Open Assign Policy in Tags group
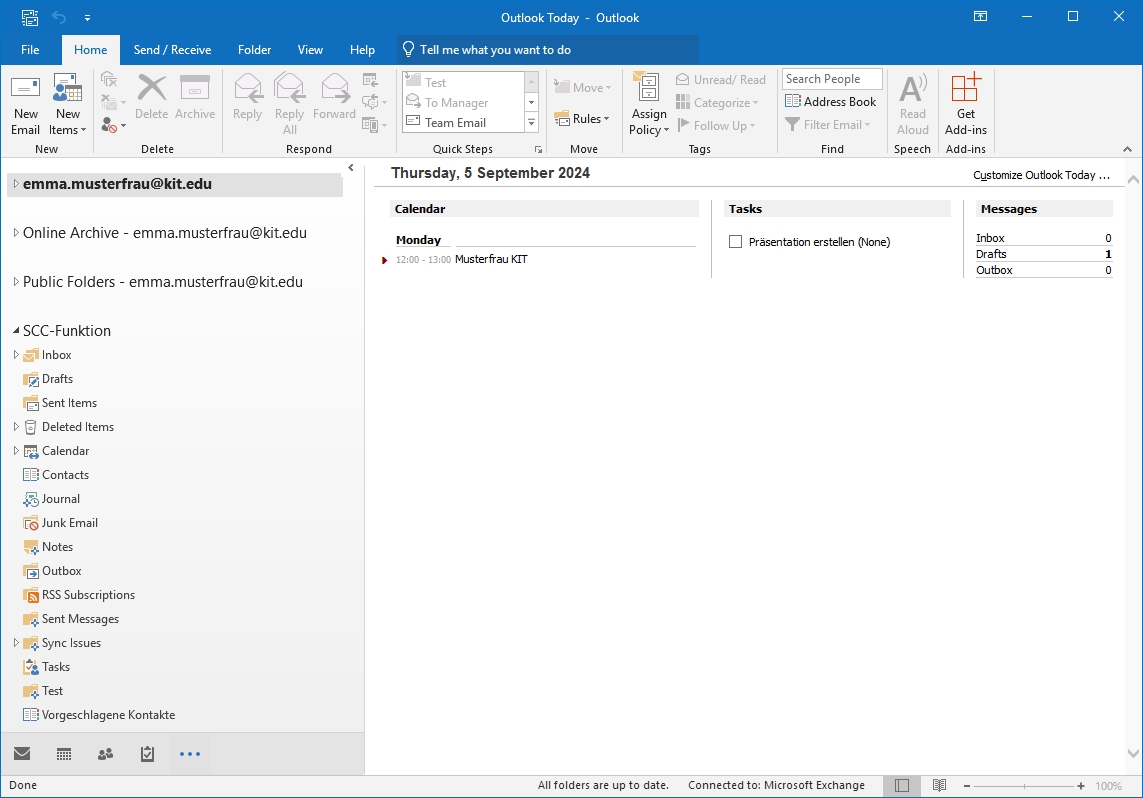The image size is (1143, 798). pos(648,104)
